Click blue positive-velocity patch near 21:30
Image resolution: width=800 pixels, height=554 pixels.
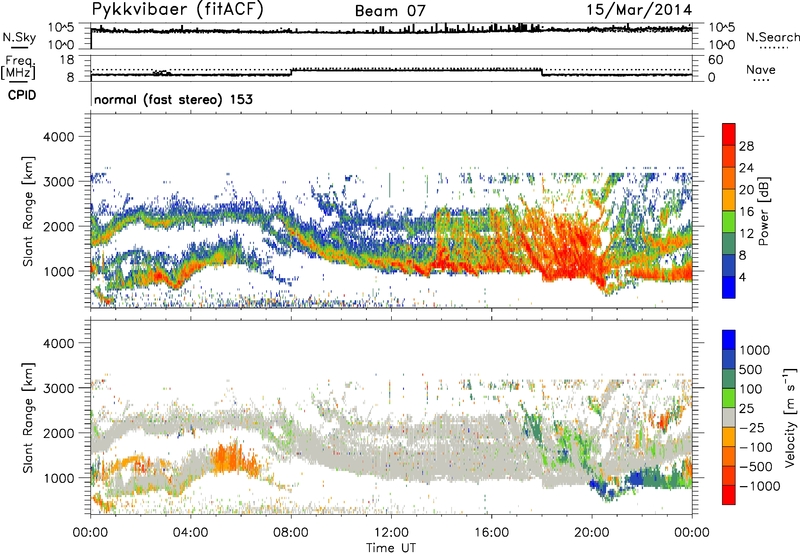tap(636, 478)
